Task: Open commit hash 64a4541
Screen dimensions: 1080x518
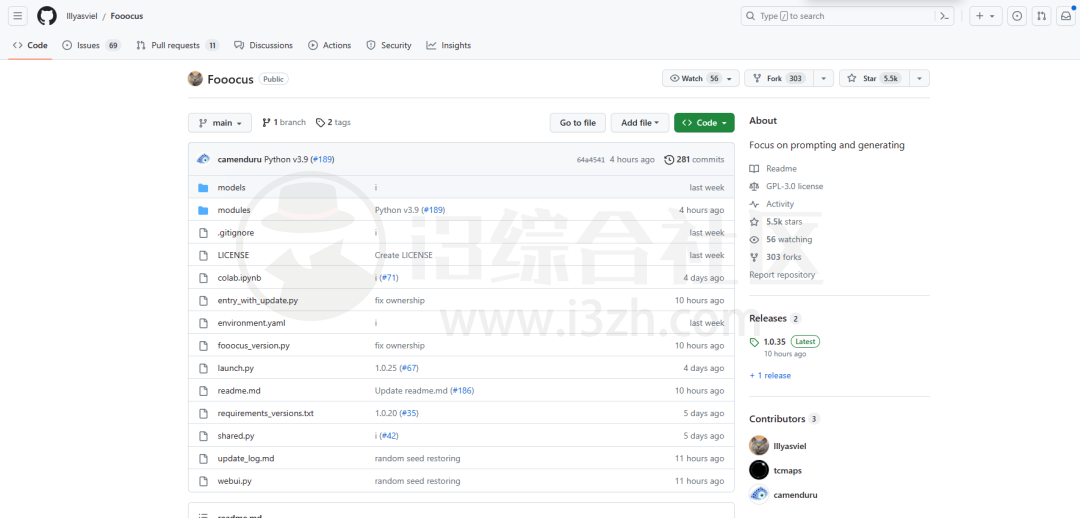Action: coord(590,160)
